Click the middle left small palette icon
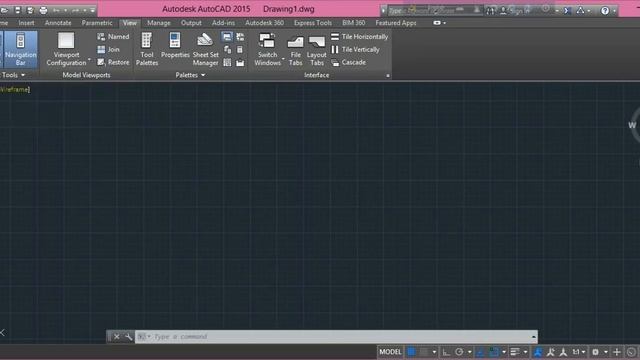The width and height of the screenshot is (640, 360). tap(227, 50)
